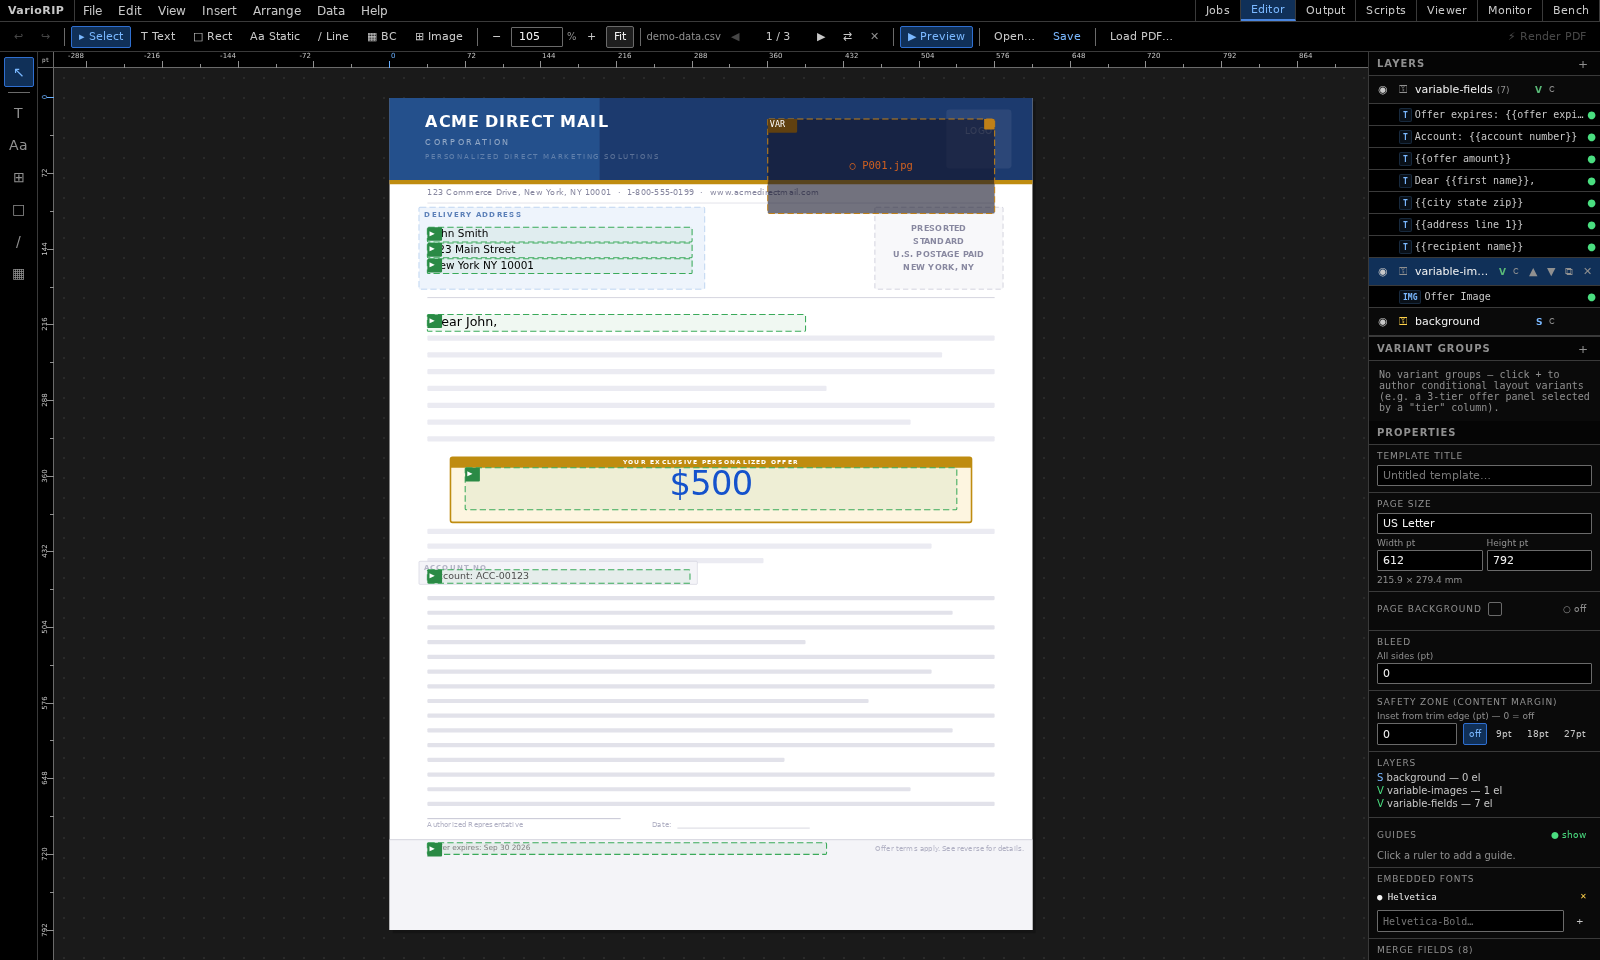Viewport: 1600px width, 960px height.
Task: Select the barcode tool in left sidebar
Action: (18, 274)
